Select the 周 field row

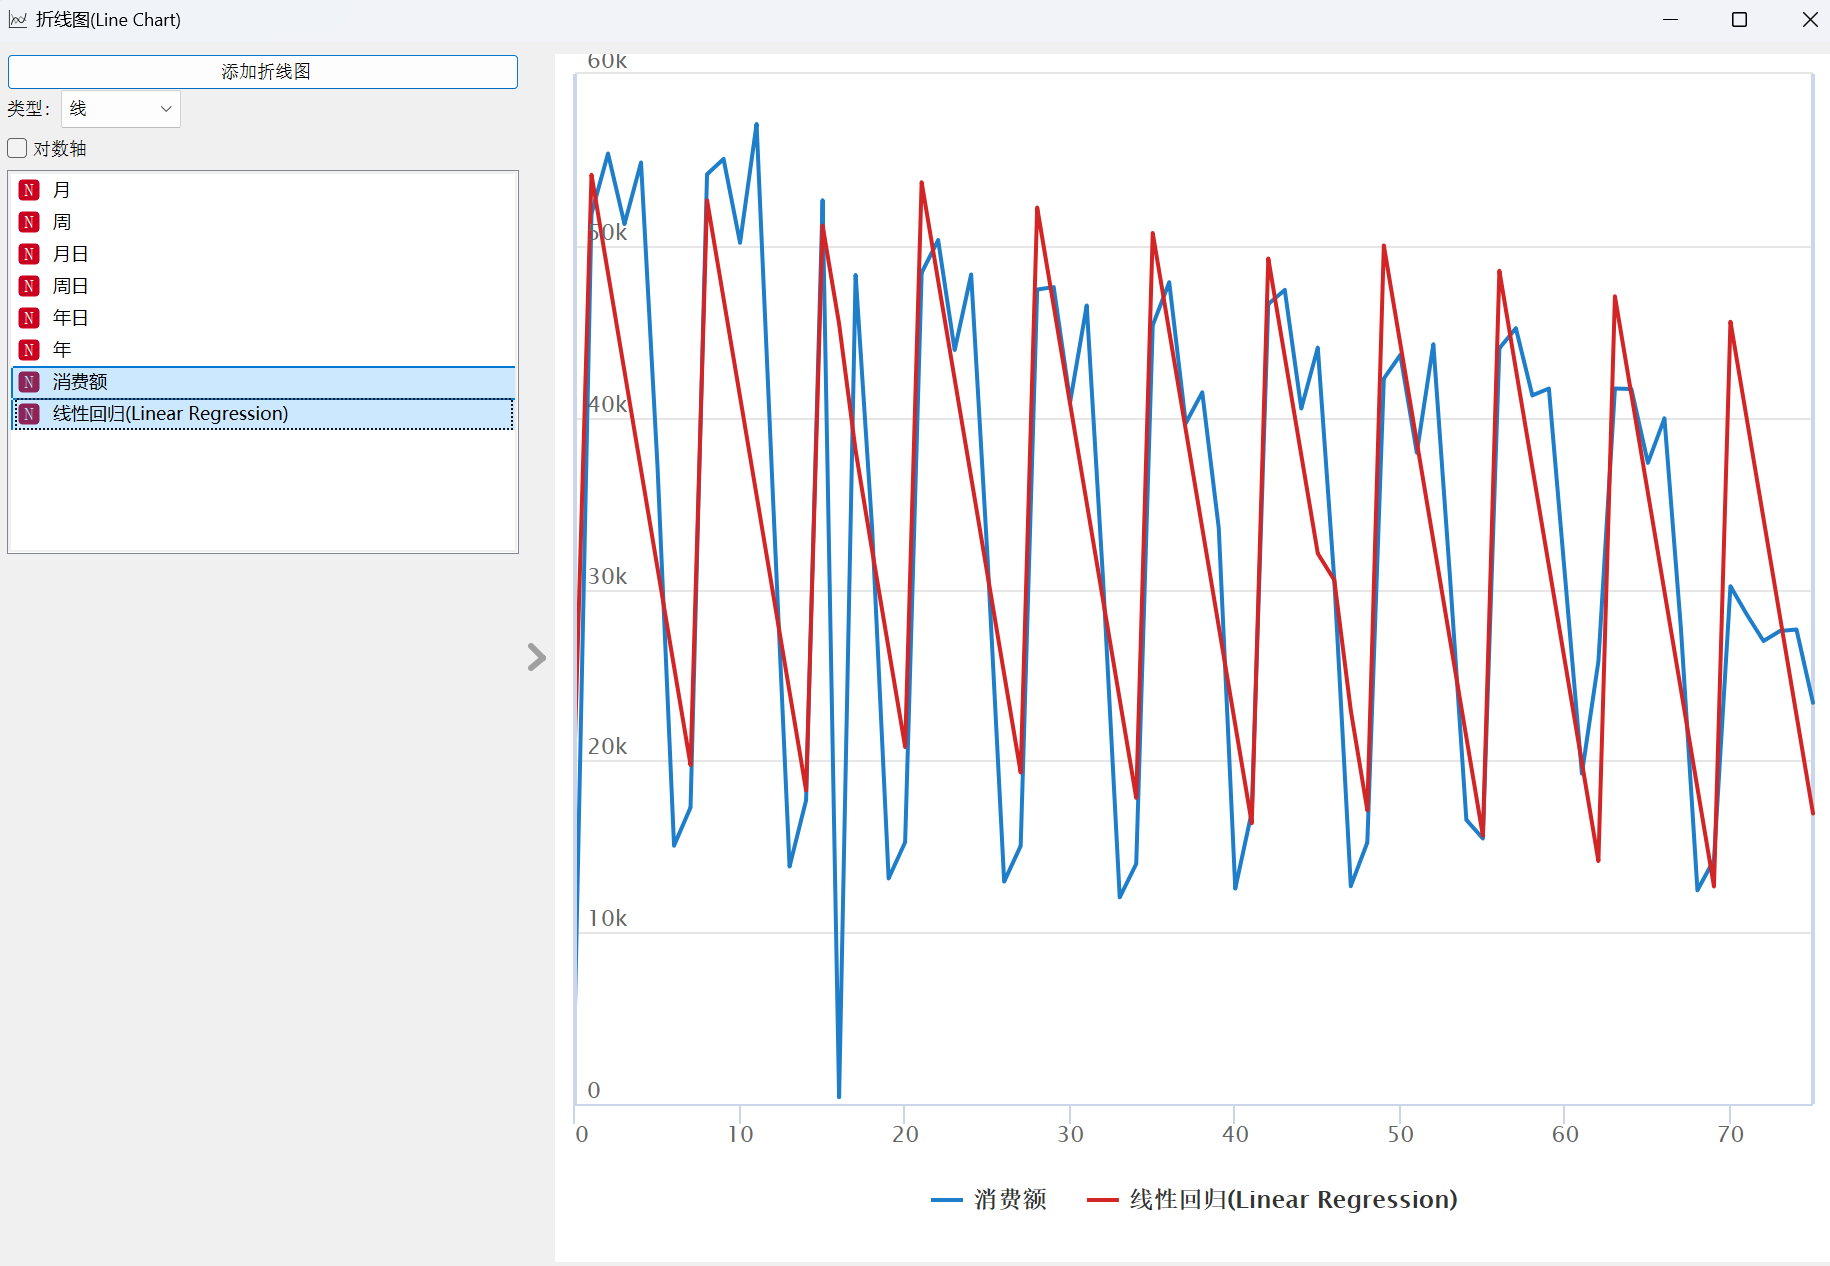[x=263, y=222]
